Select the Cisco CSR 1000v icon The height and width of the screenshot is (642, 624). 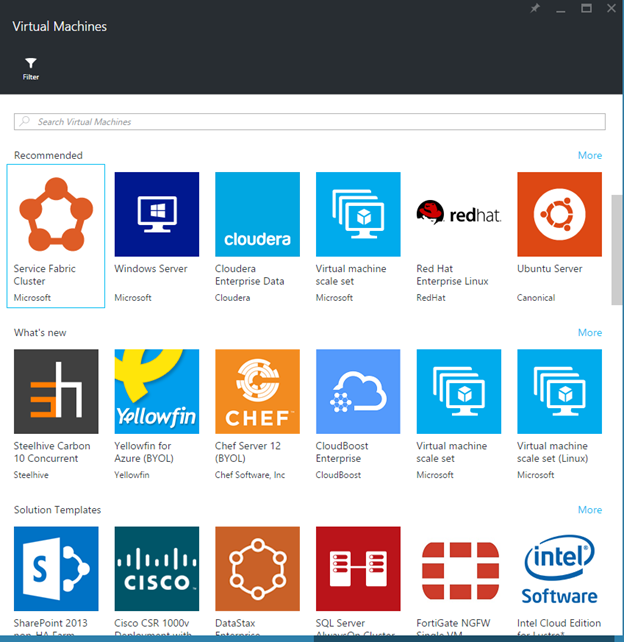click(x=157, y=569)
